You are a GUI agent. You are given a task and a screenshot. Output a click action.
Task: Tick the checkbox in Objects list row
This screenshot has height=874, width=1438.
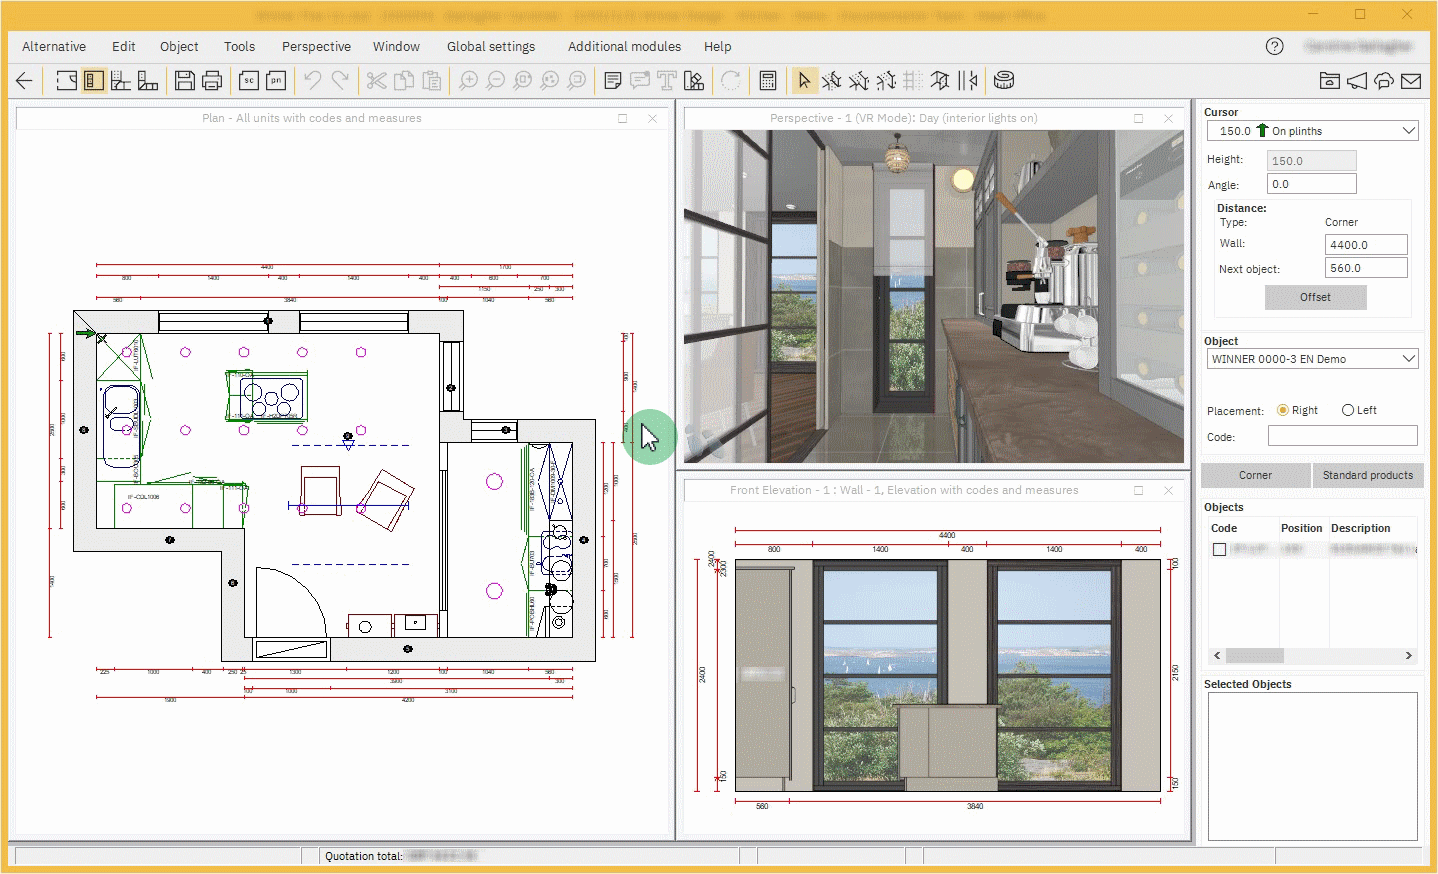1219,549
